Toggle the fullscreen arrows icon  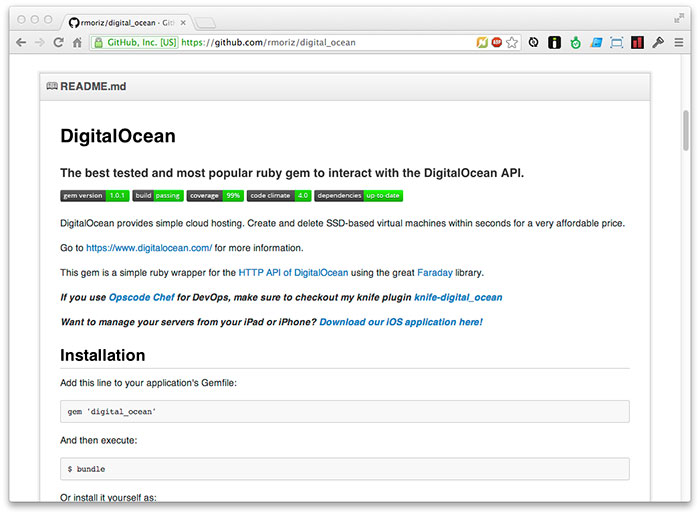tap(679, 18)
